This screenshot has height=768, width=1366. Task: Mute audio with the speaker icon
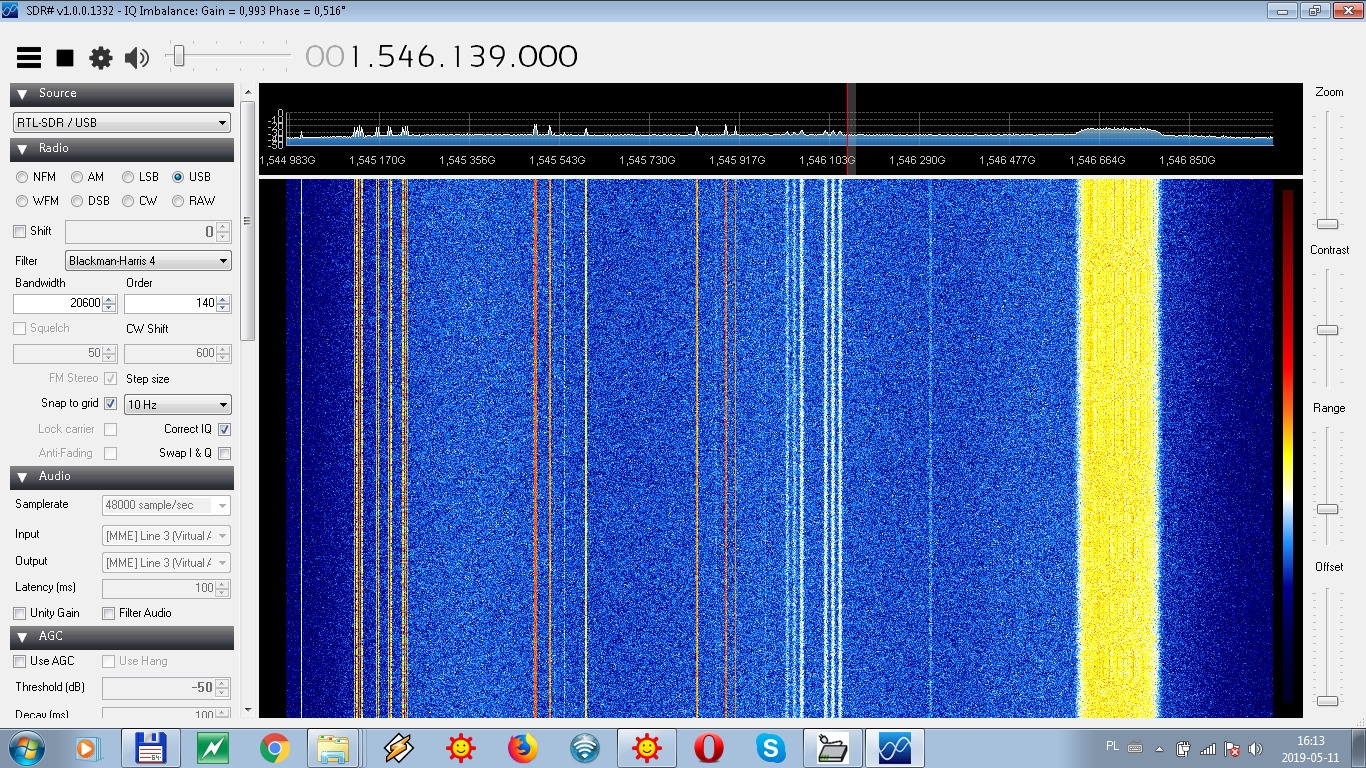click(137, 58)
